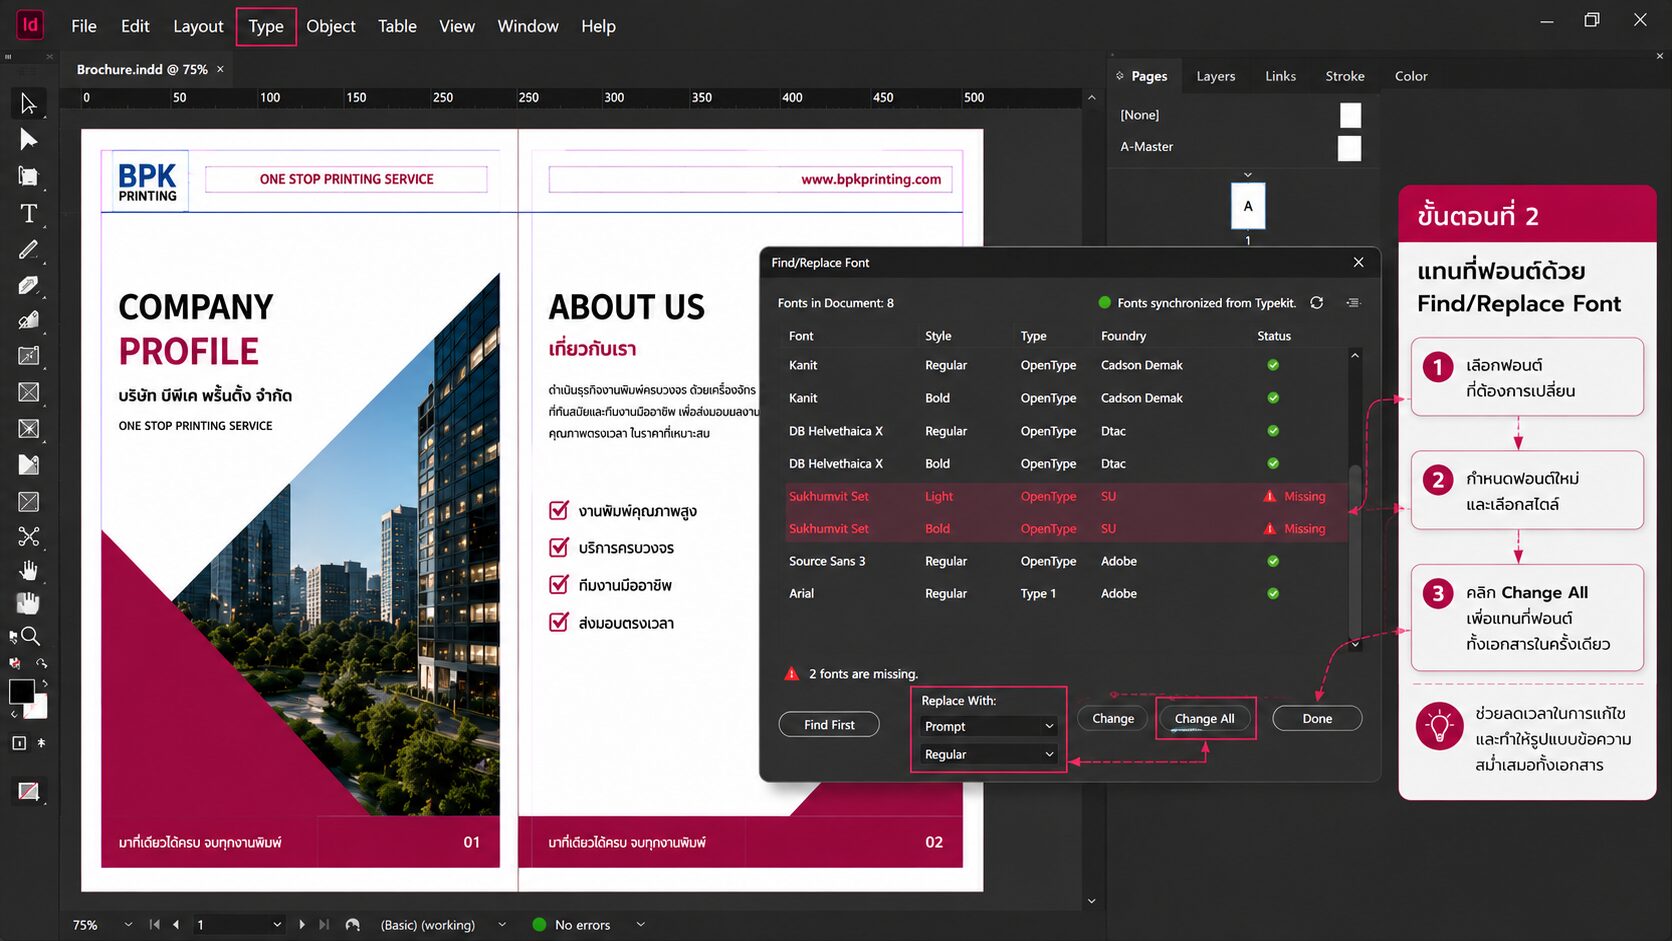1672x941 pixels.
Task: Click the Done button
Action: (x=1317, y=718)
